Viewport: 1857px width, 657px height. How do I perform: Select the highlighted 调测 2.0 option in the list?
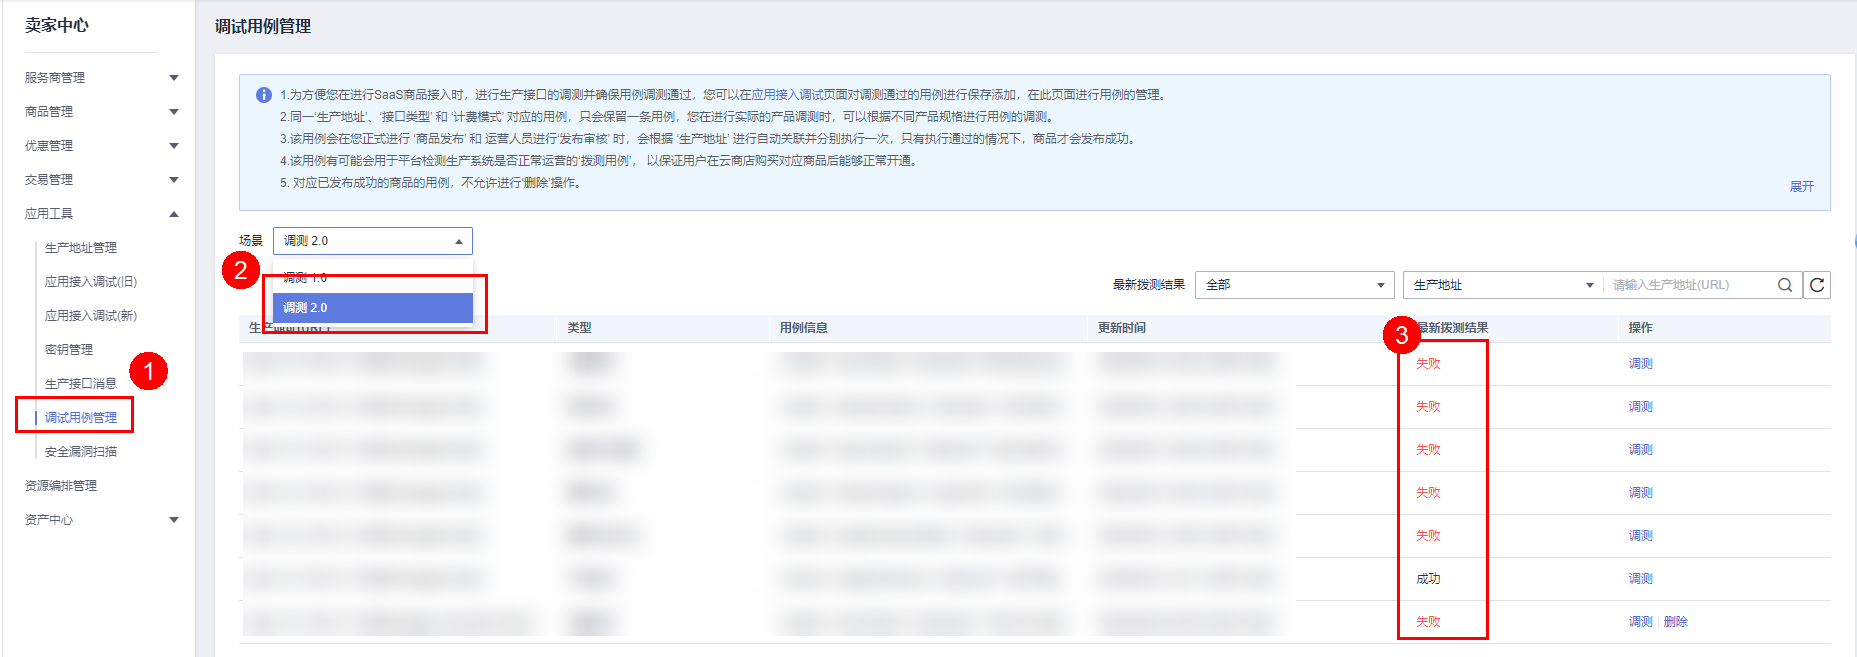(373, 308)
